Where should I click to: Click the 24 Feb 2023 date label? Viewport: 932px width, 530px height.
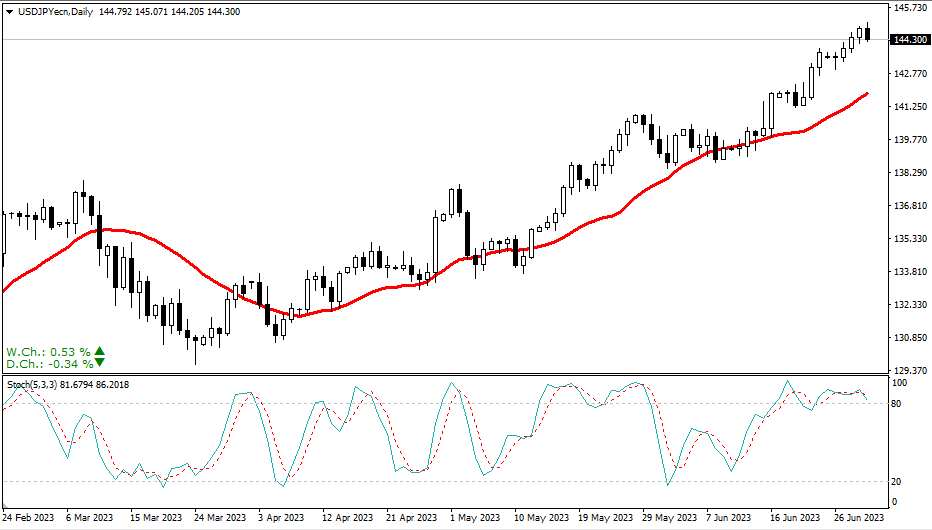(x=28, y=518)
